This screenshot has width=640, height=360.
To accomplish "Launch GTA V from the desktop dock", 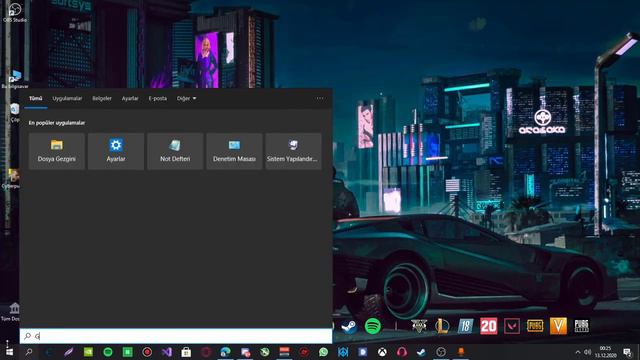I will pyautogui.click(x=419, y=326).
